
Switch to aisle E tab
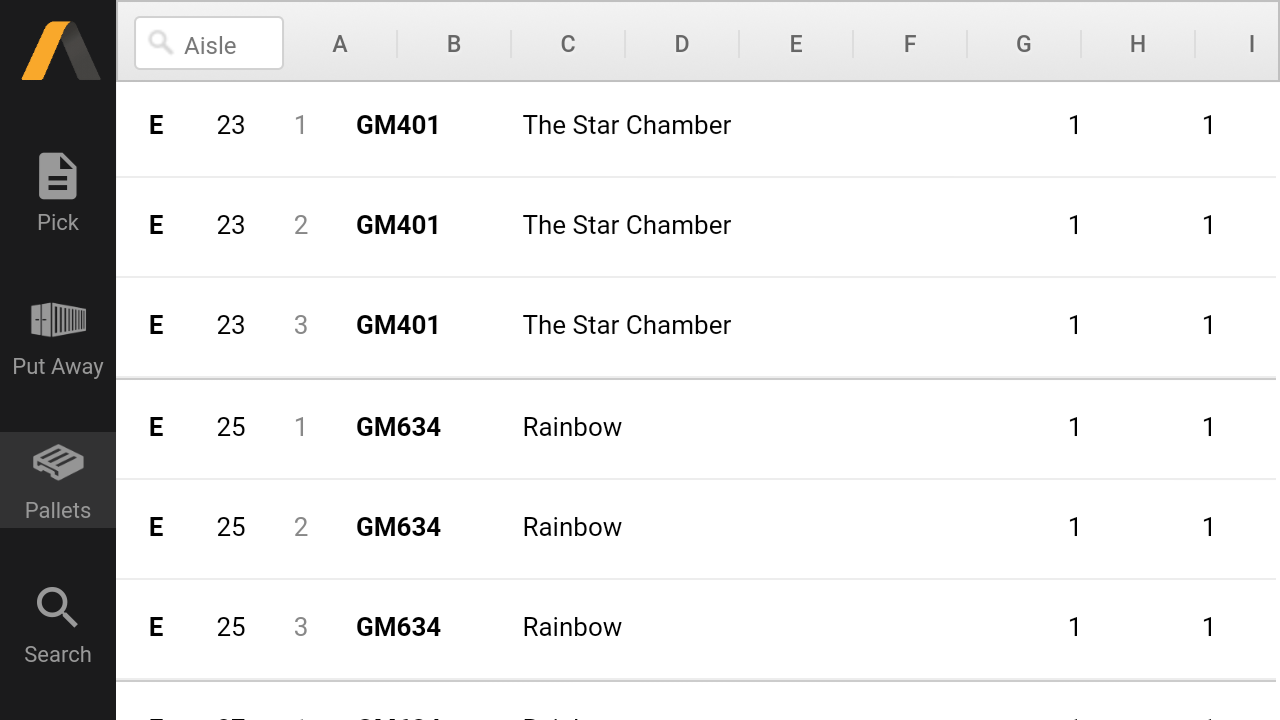coord(796,44)
